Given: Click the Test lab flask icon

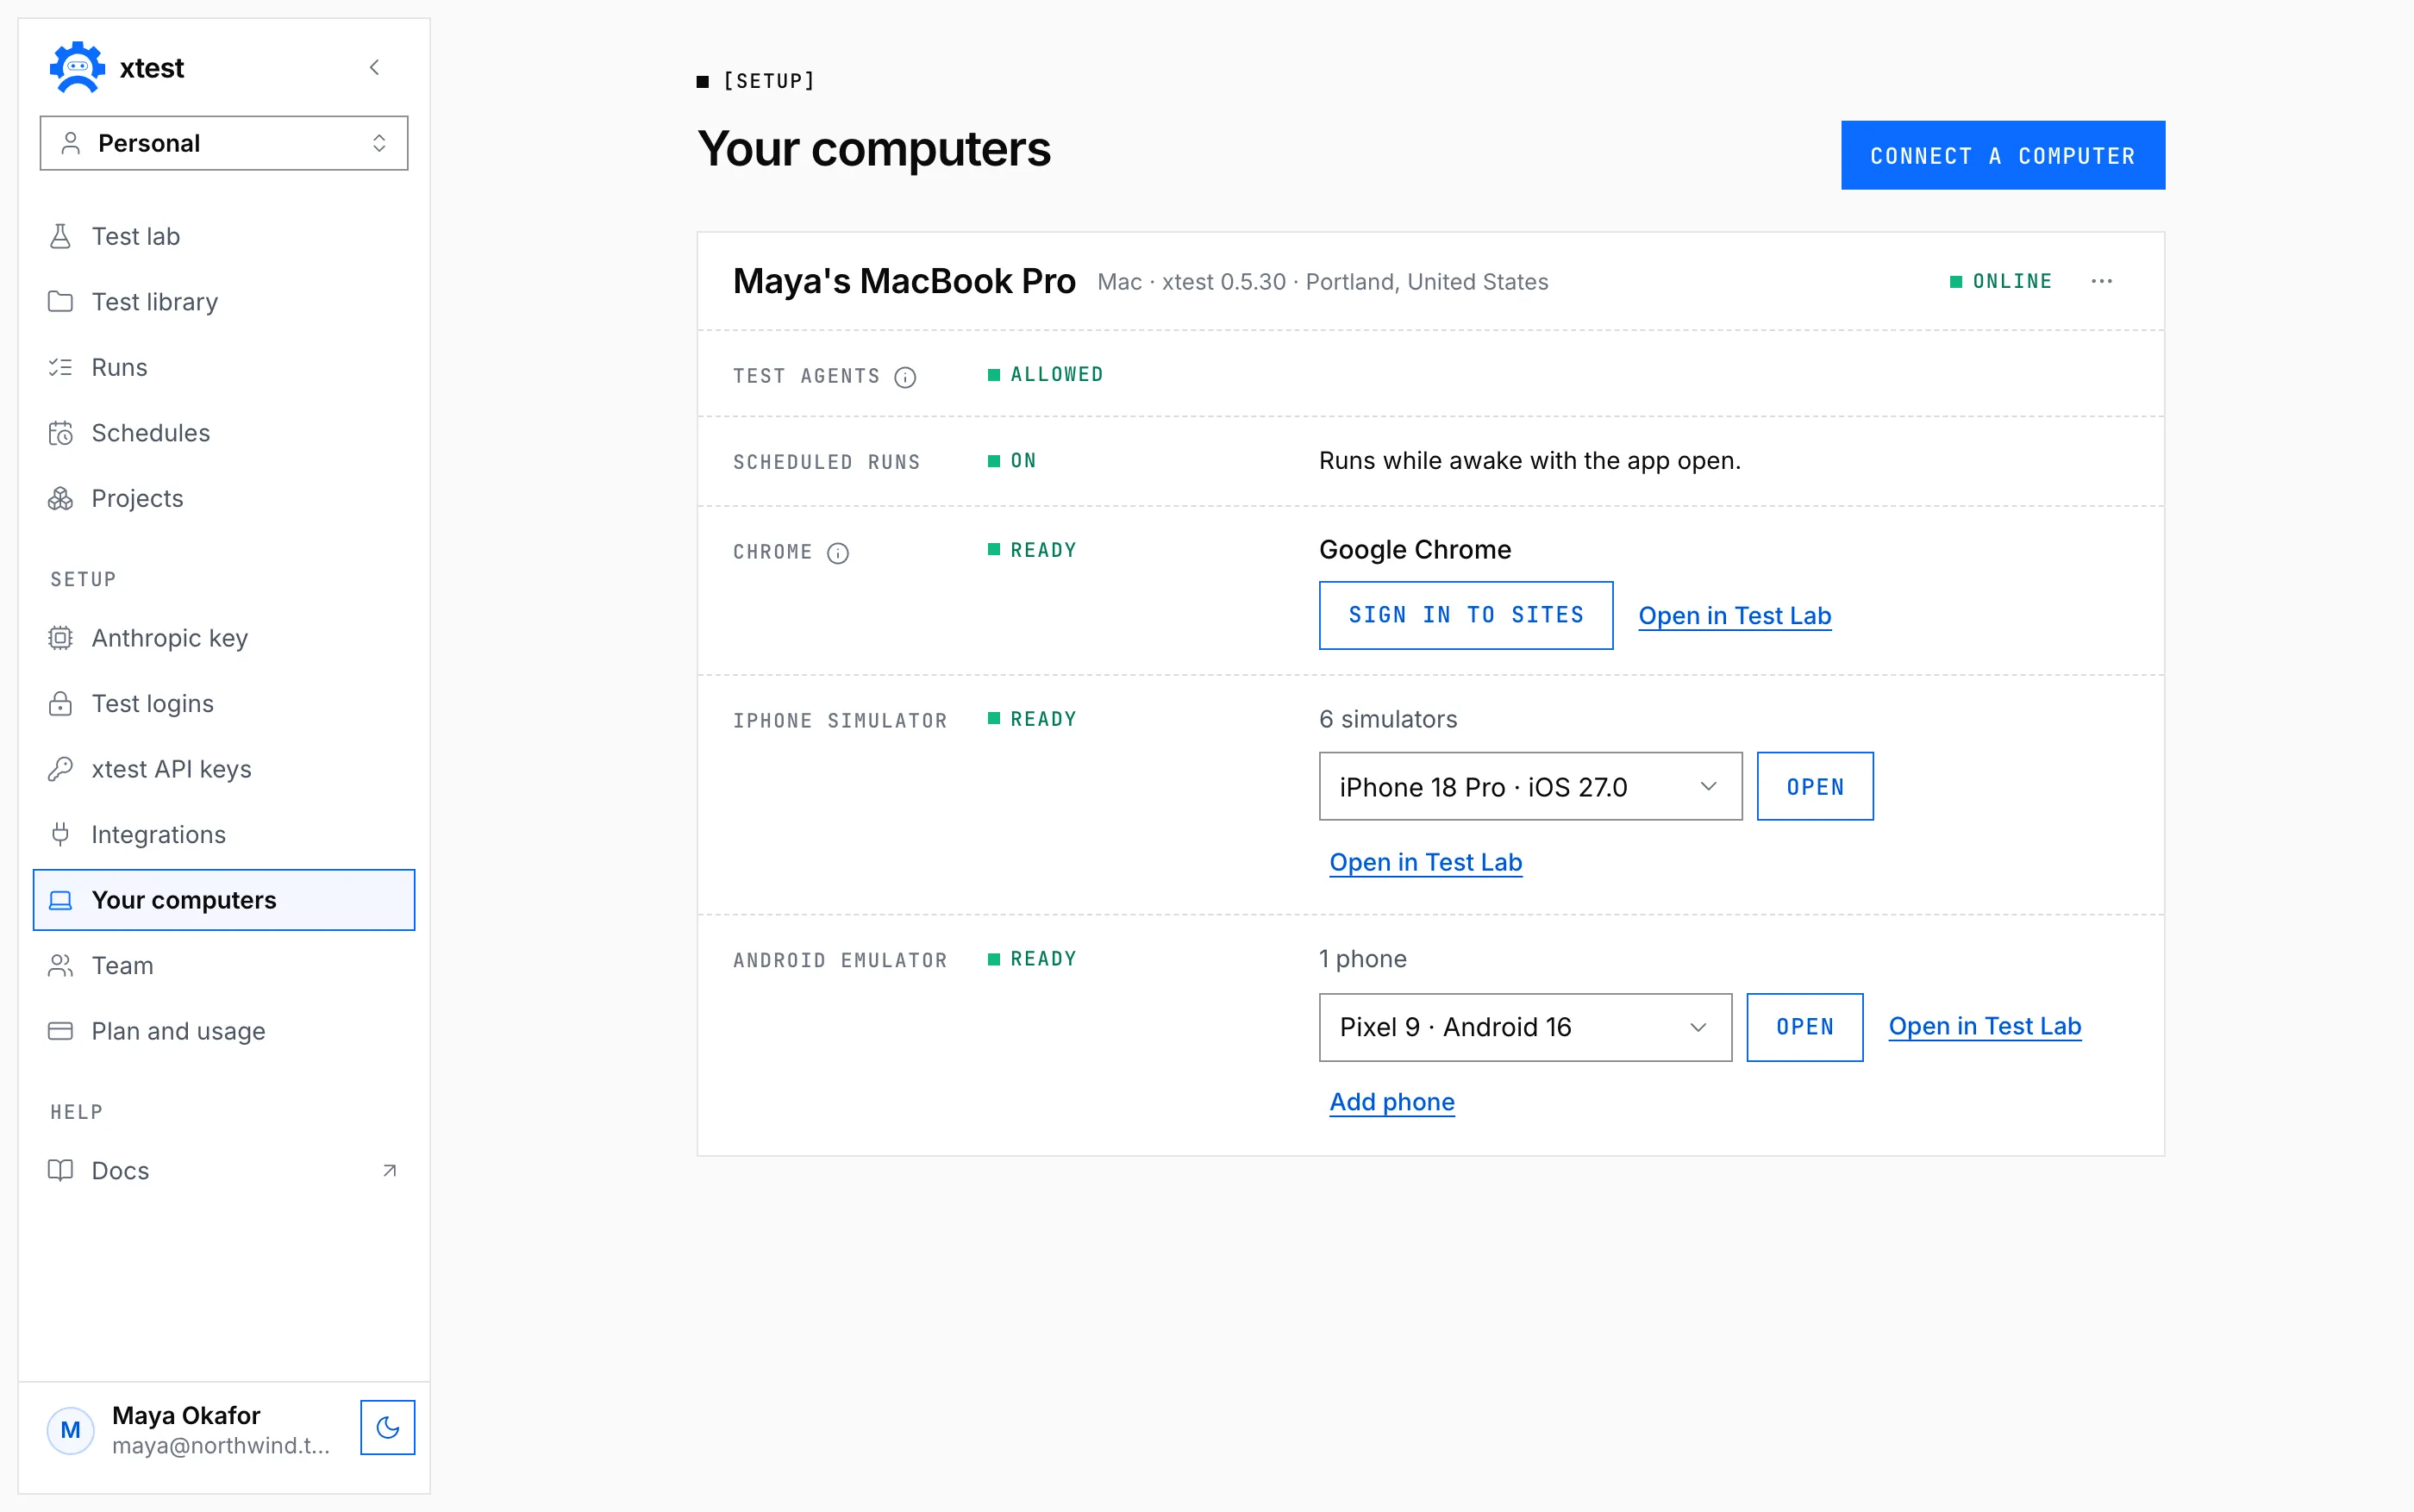Looking at the screenshot, I should (60, 236).
